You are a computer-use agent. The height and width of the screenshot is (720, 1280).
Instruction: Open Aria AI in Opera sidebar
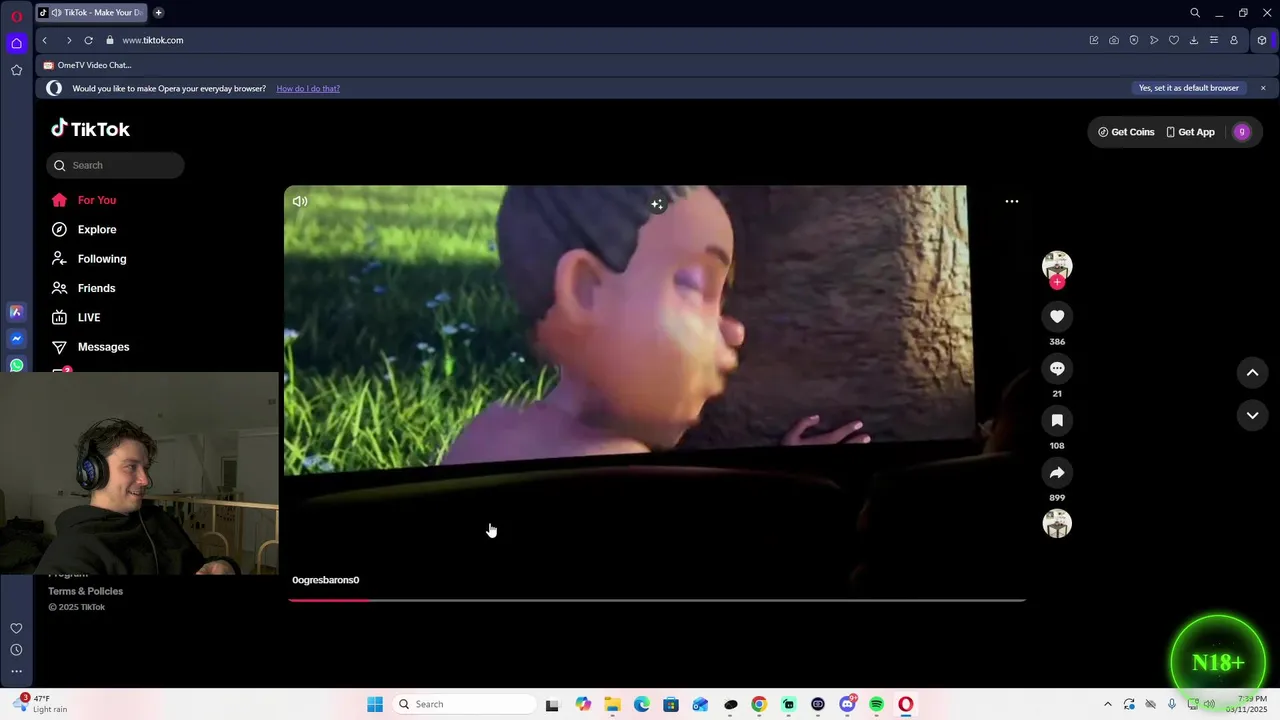[x=16, y=312]
